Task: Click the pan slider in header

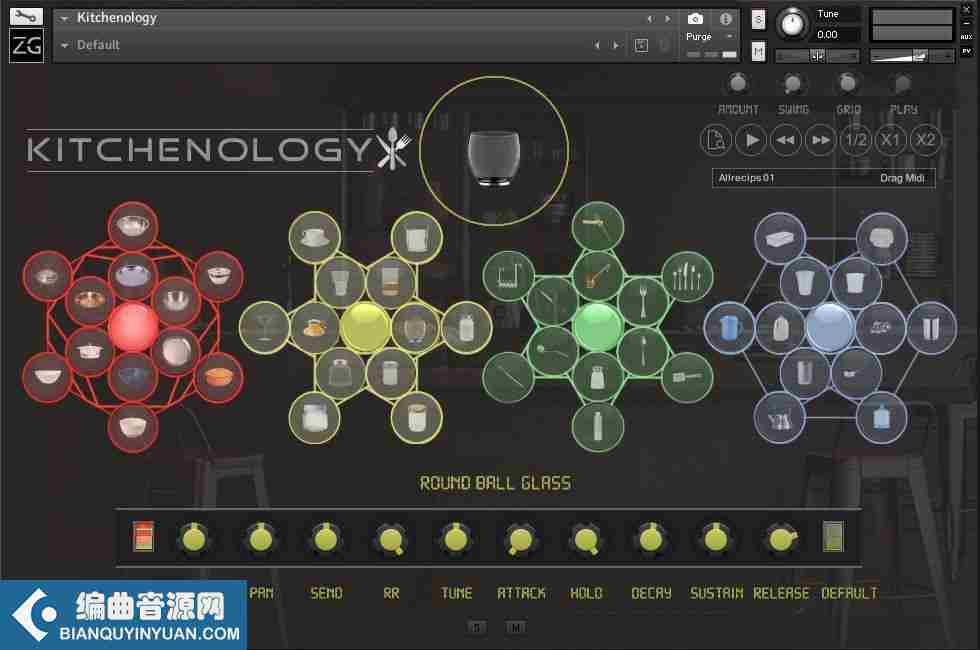Action: point(818,56)
